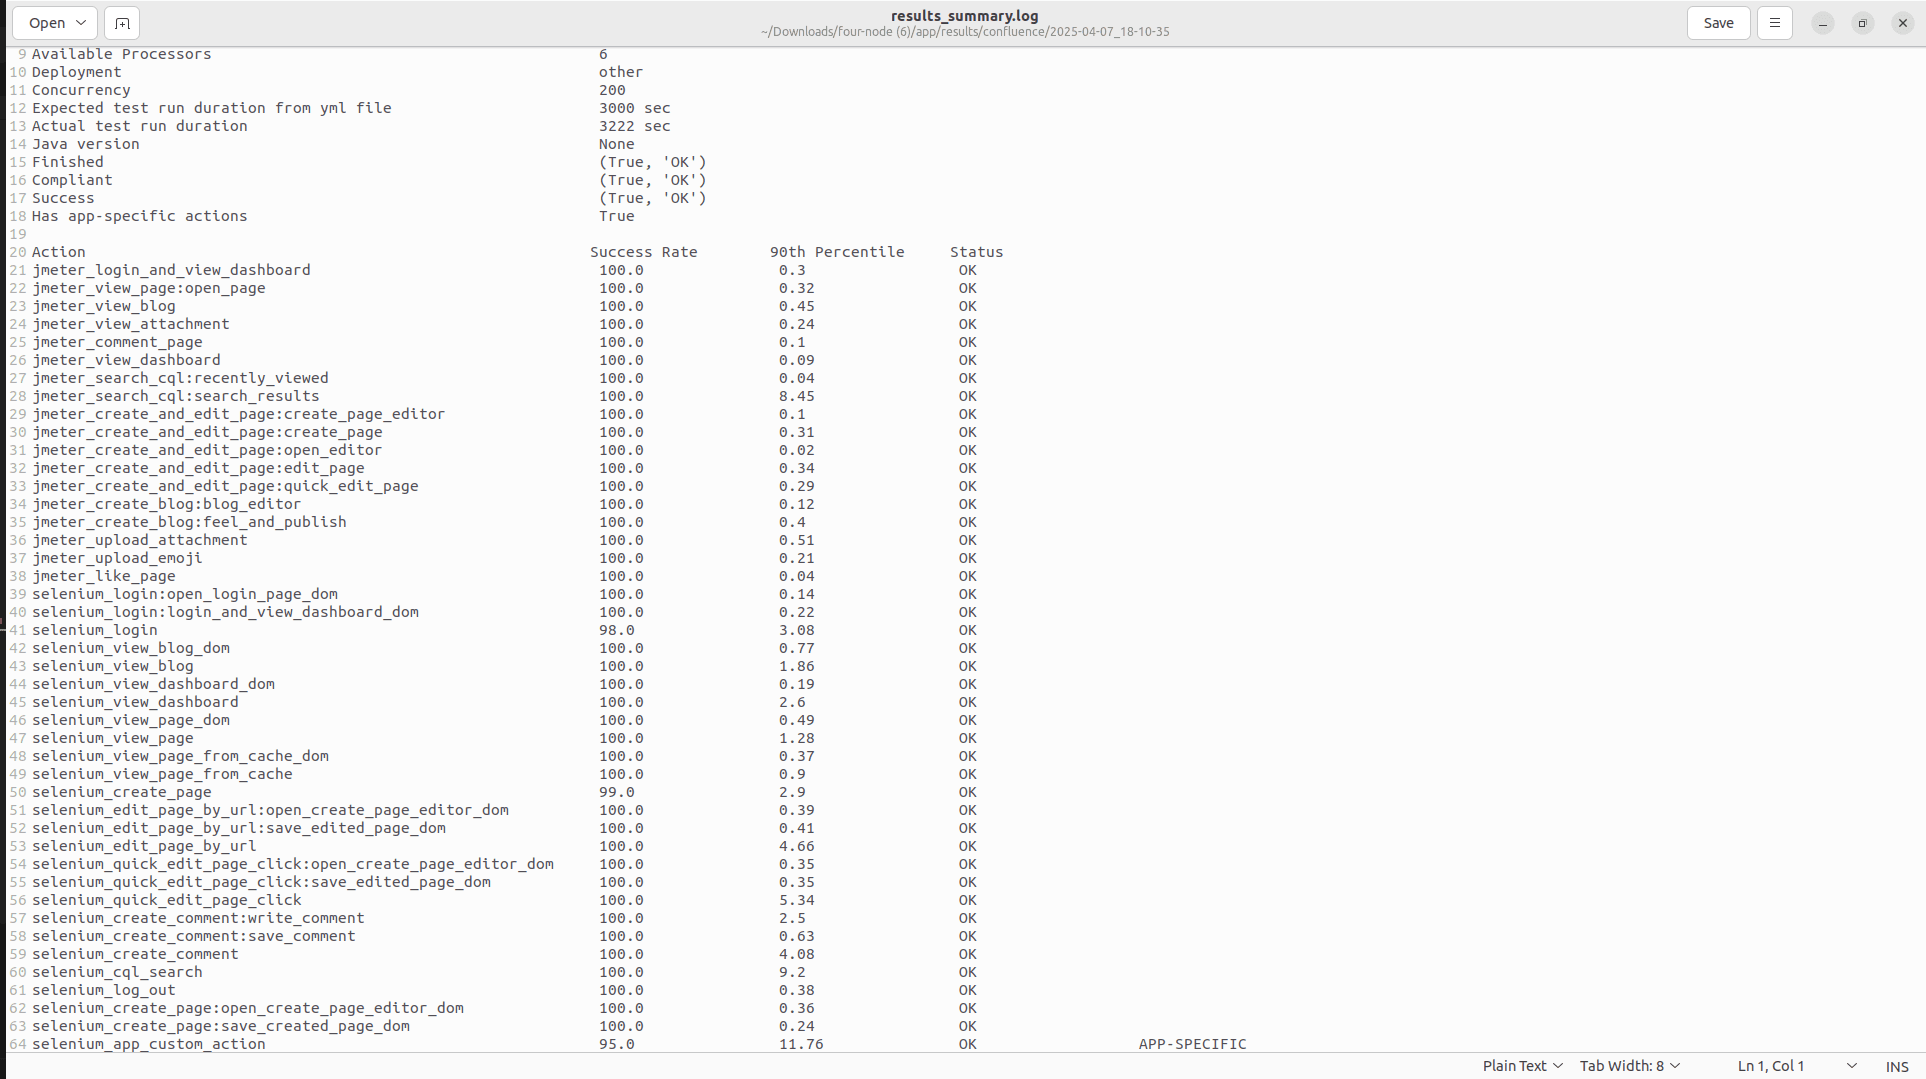The image size is (1926, 1079).
Task: Save the results_summary.log file
Action: (1718, 23)
